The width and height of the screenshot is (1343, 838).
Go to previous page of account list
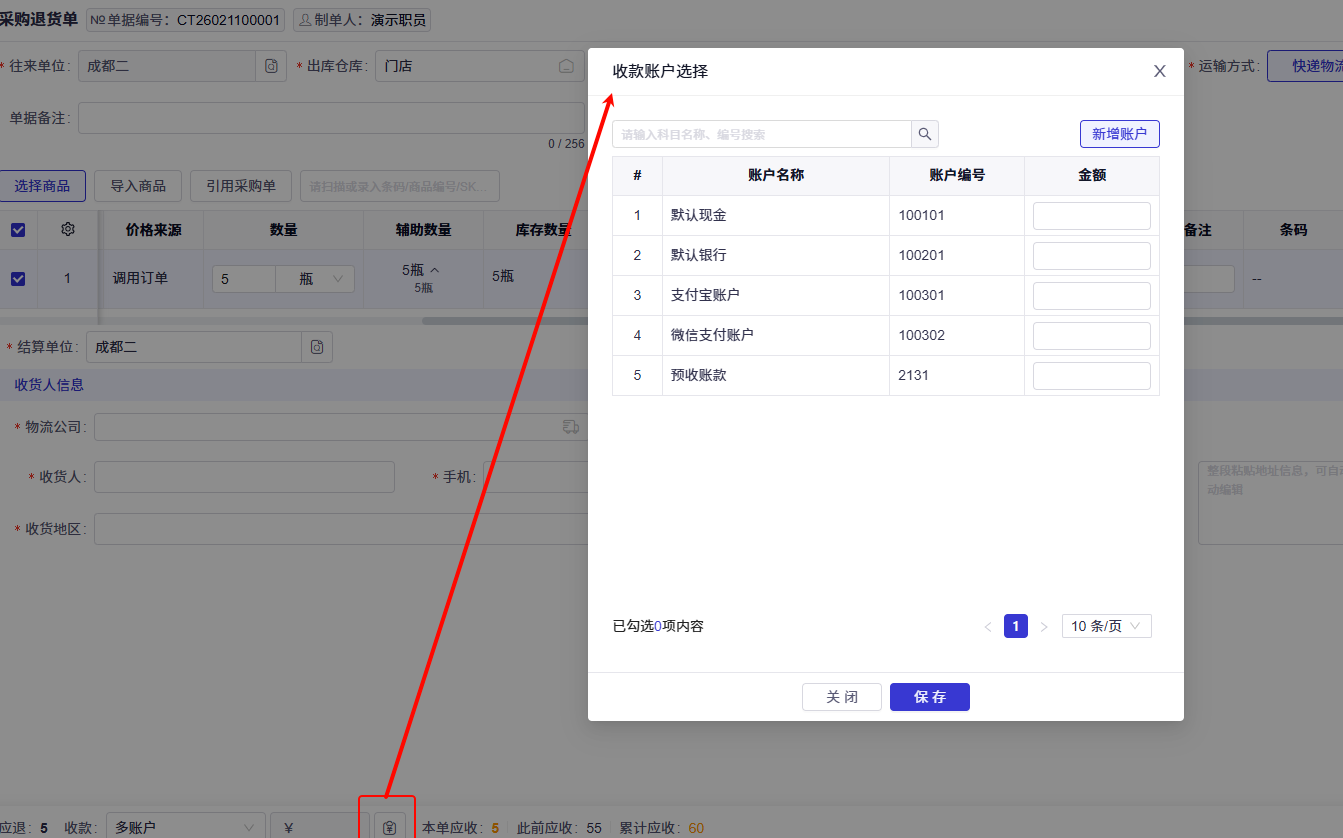pos(988,627)
